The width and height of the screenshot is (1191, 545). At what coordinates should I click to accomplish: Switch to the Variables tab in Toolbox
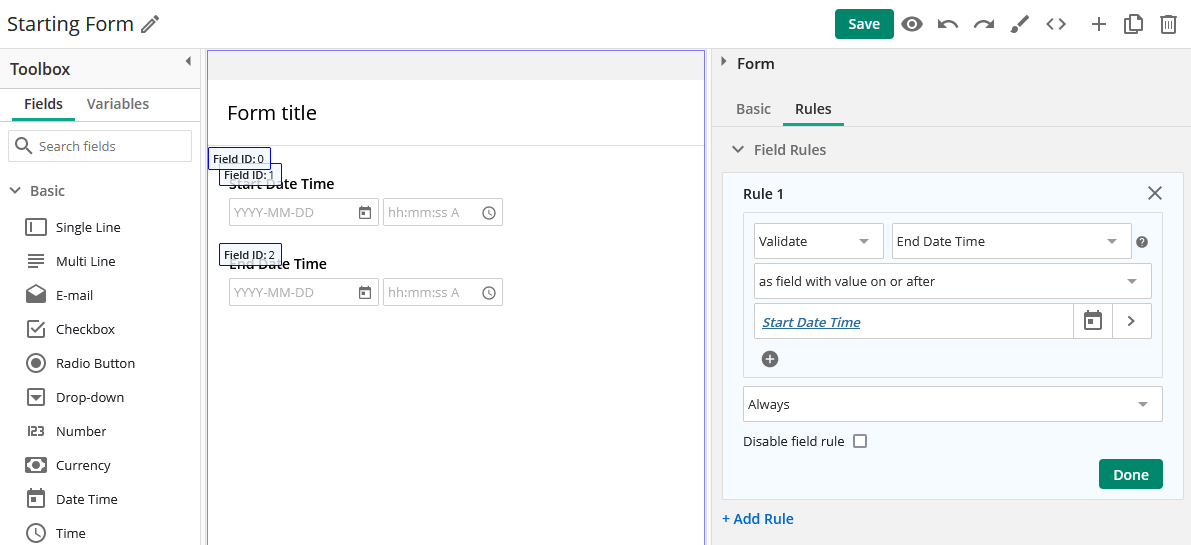tap(118, 104)
